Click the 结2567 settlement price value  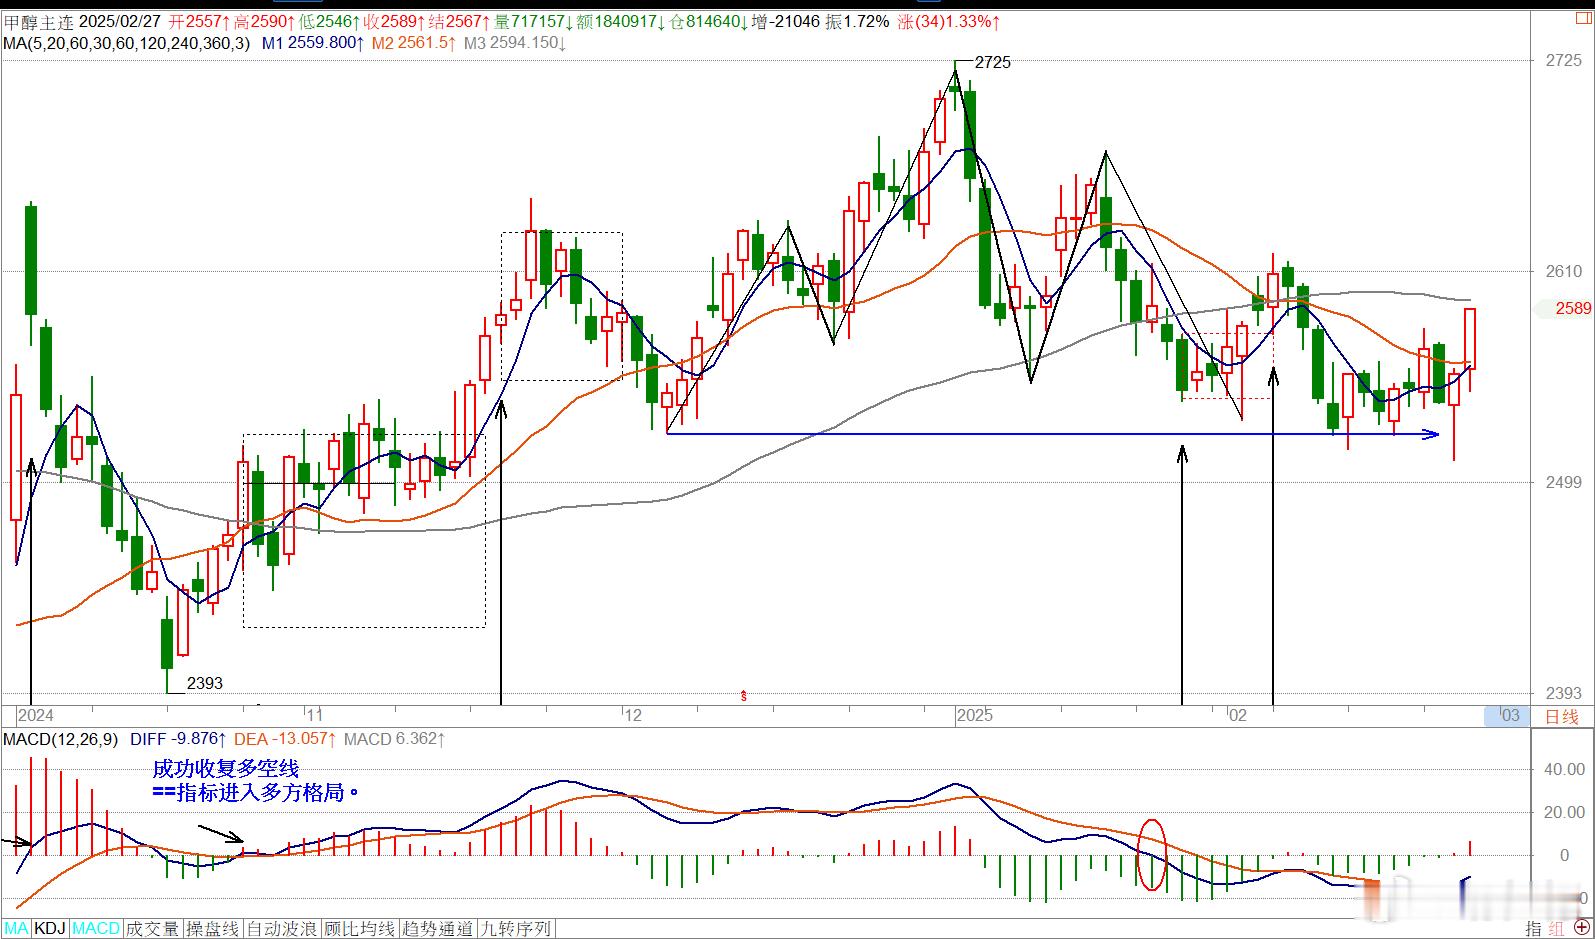point(459,21)
